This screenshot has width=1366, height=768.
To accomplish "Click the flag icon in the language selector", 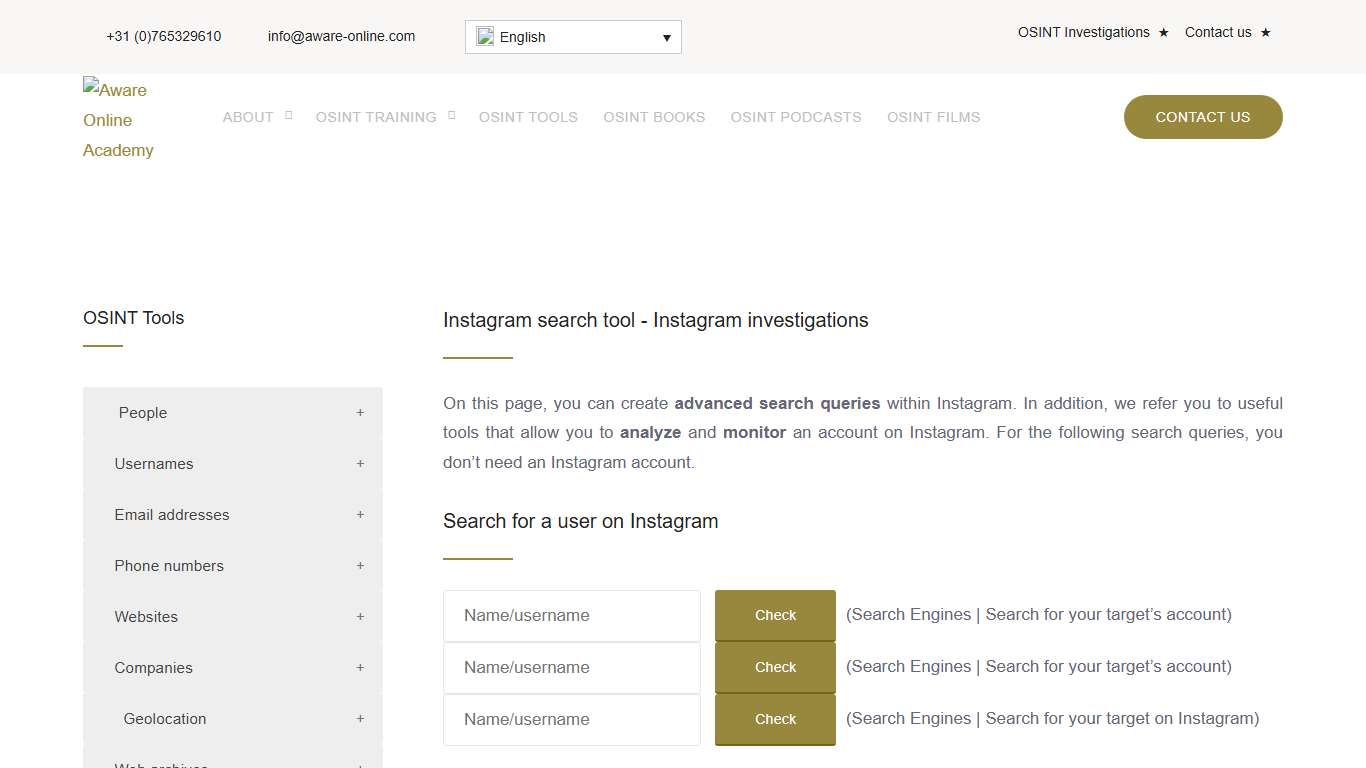I will click(485, 36).
